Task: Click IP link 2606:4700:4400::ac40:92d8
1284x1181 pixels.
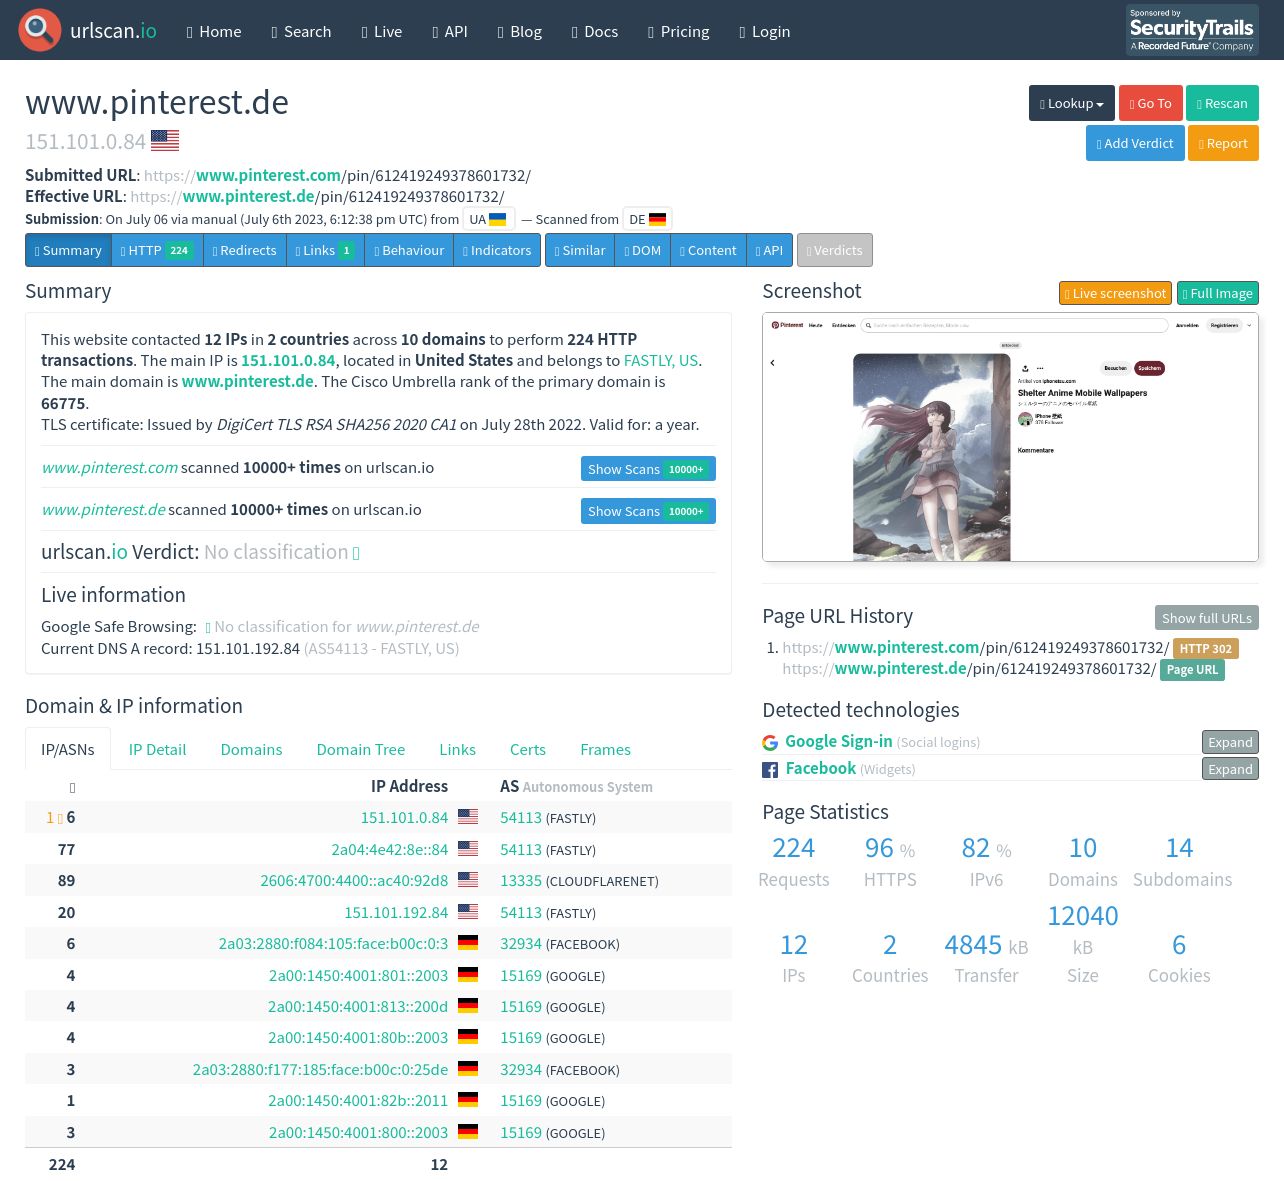Action: point(354,881)
